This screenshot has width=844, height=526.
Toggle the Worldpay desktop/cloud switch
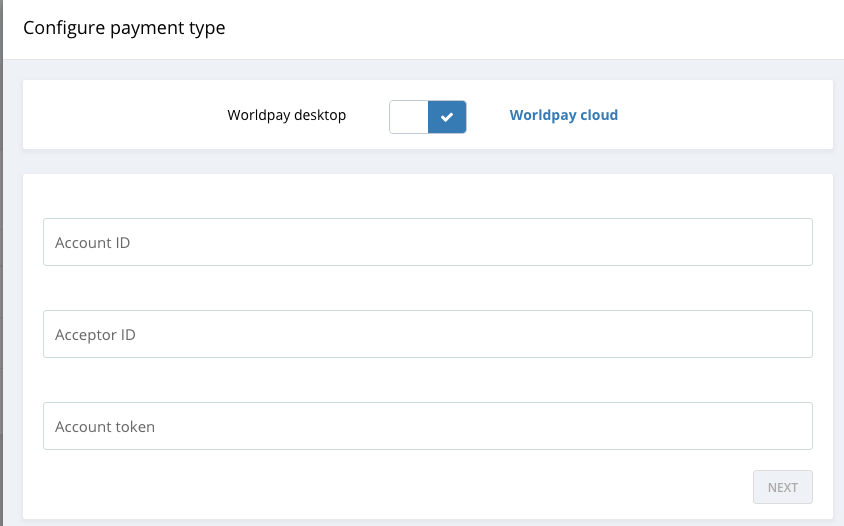(427, 117)
